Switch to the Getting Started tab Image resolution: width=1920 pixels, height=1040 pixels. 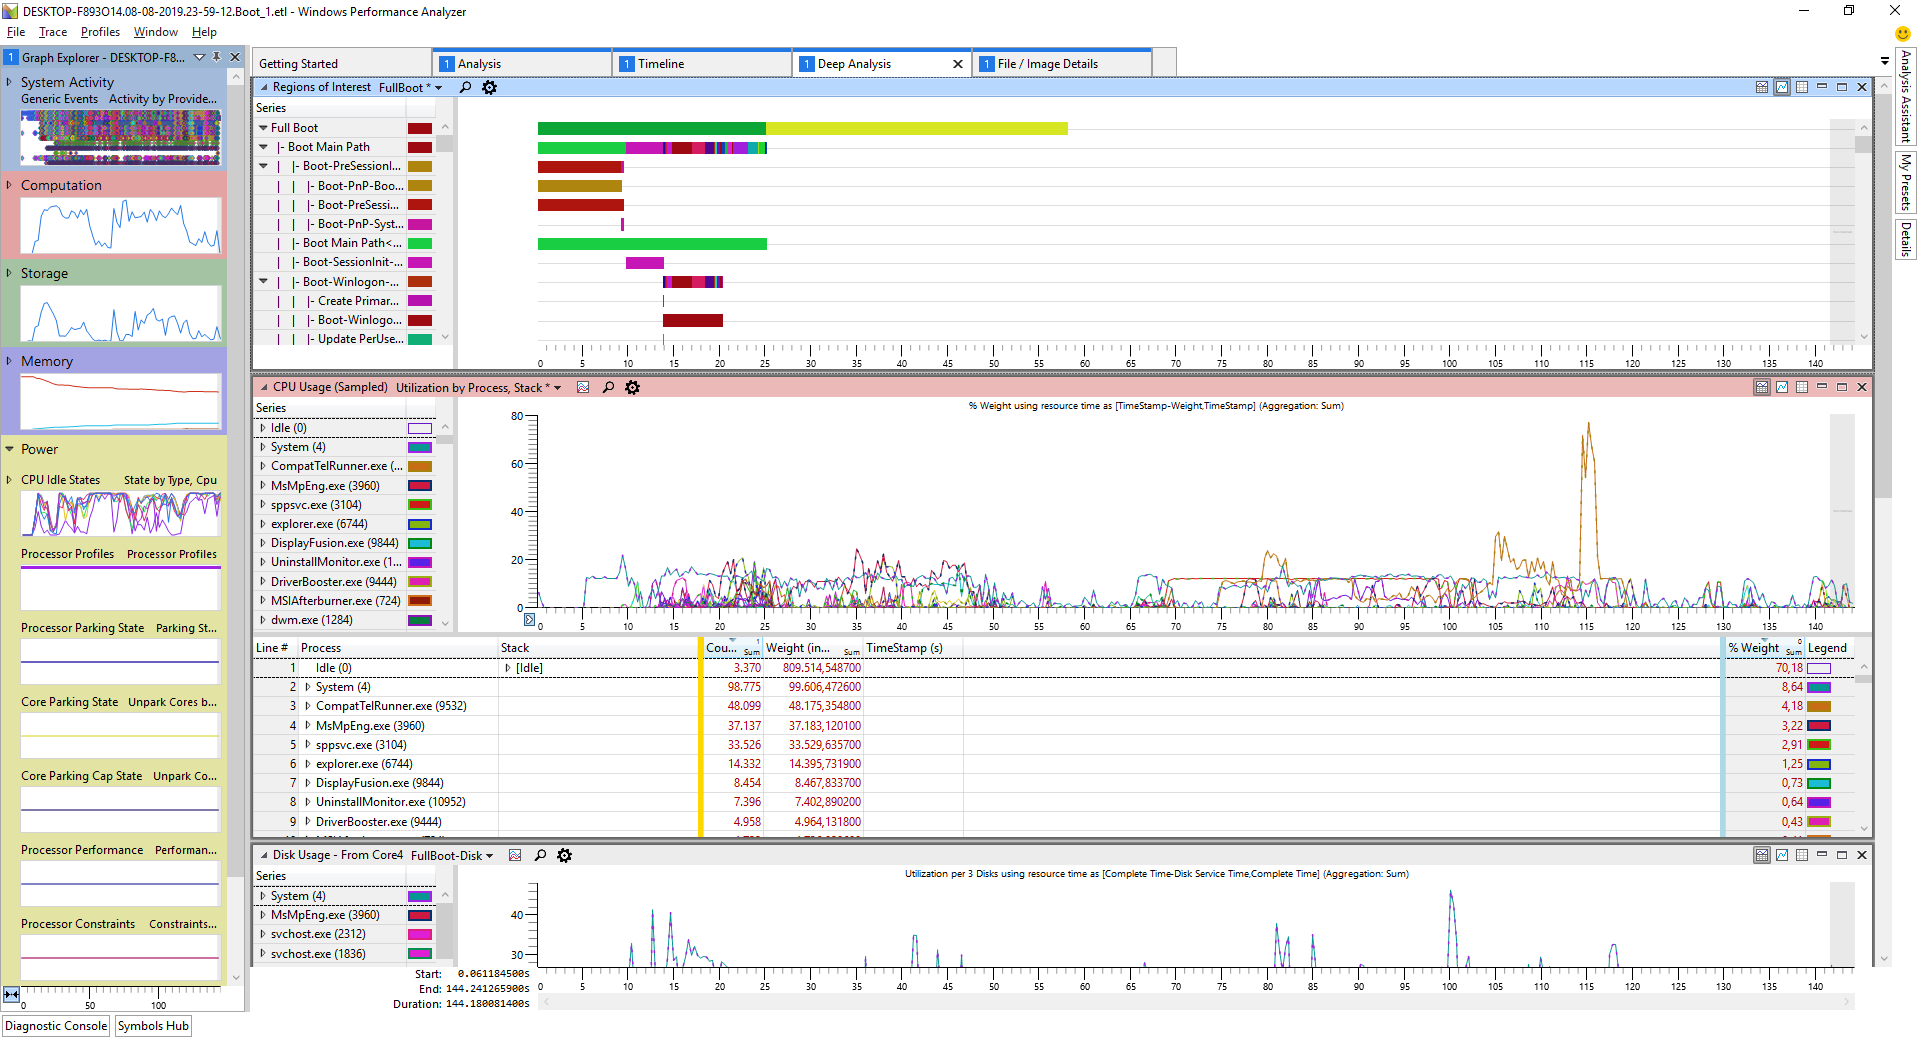(341, 64)
